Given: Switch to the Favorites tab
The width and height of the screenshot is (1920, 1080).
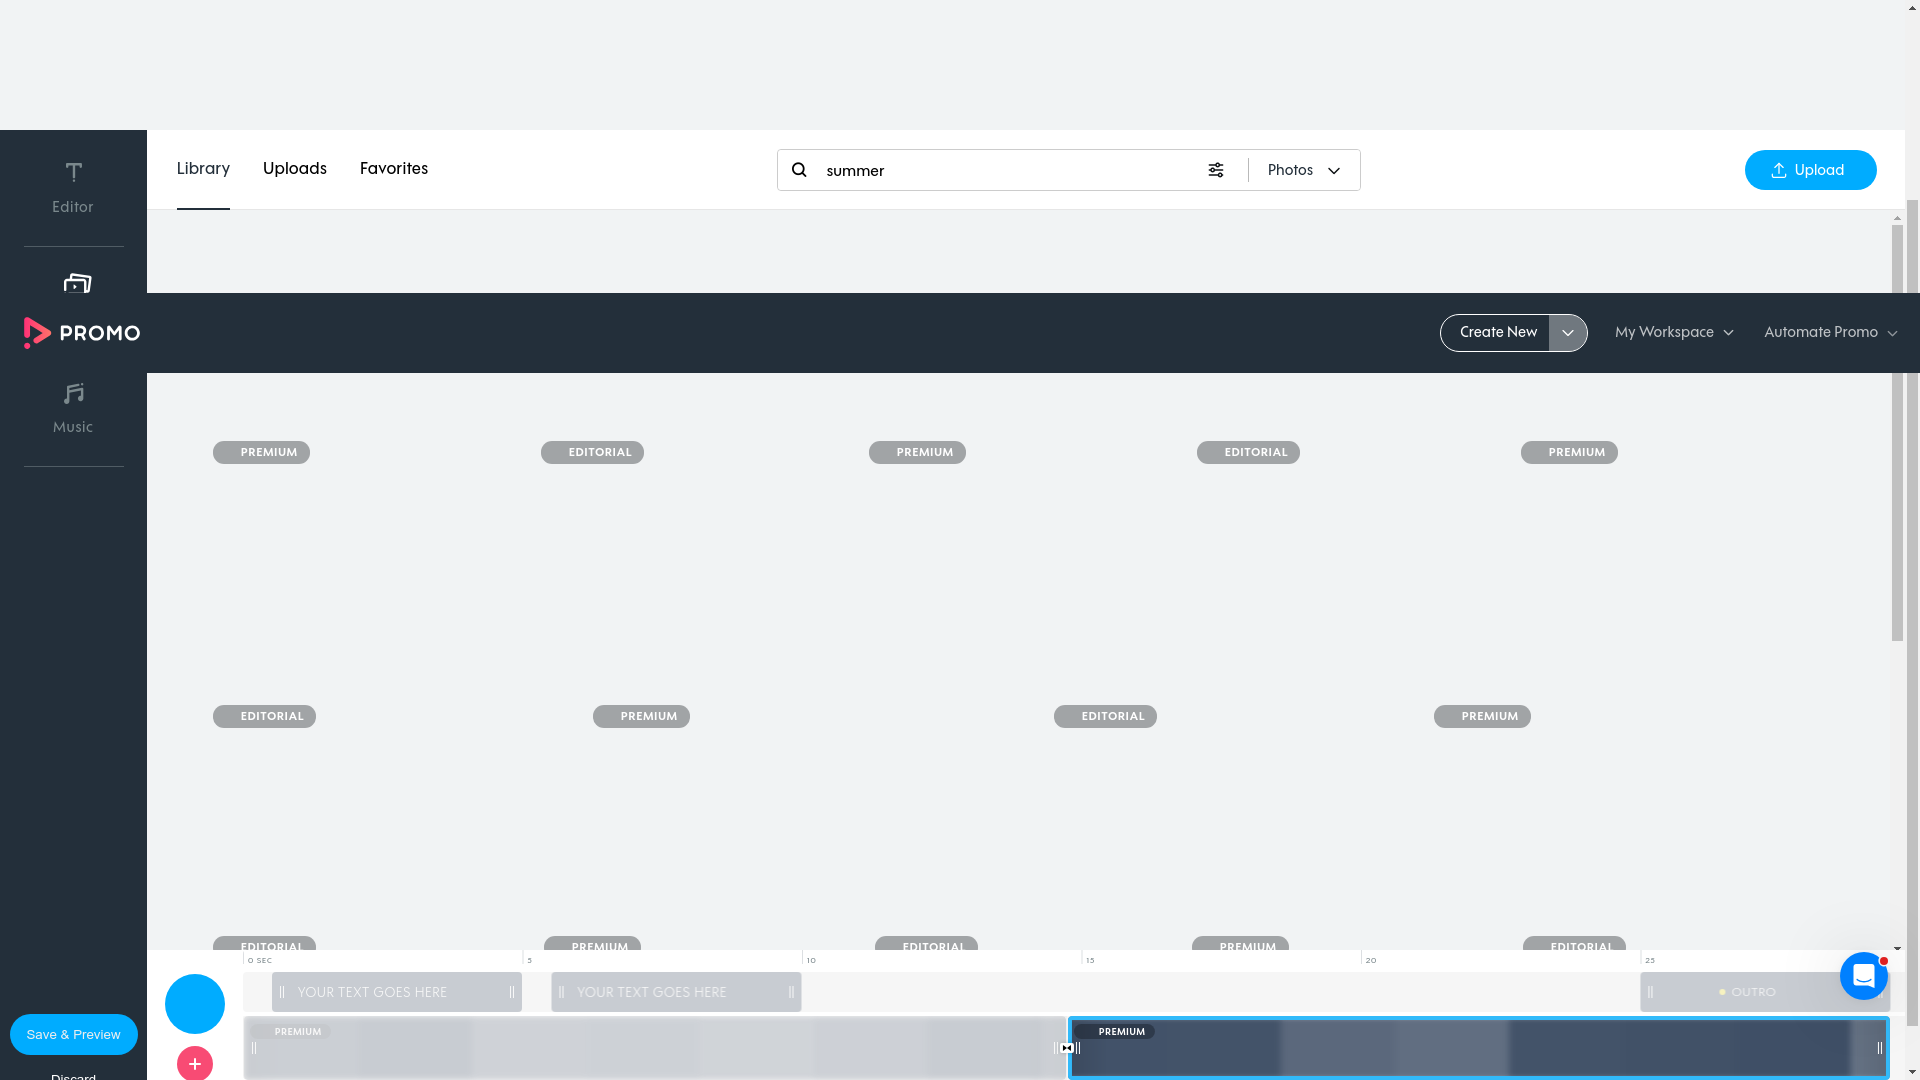Looking at the screenshot, I should coord(393,168).
